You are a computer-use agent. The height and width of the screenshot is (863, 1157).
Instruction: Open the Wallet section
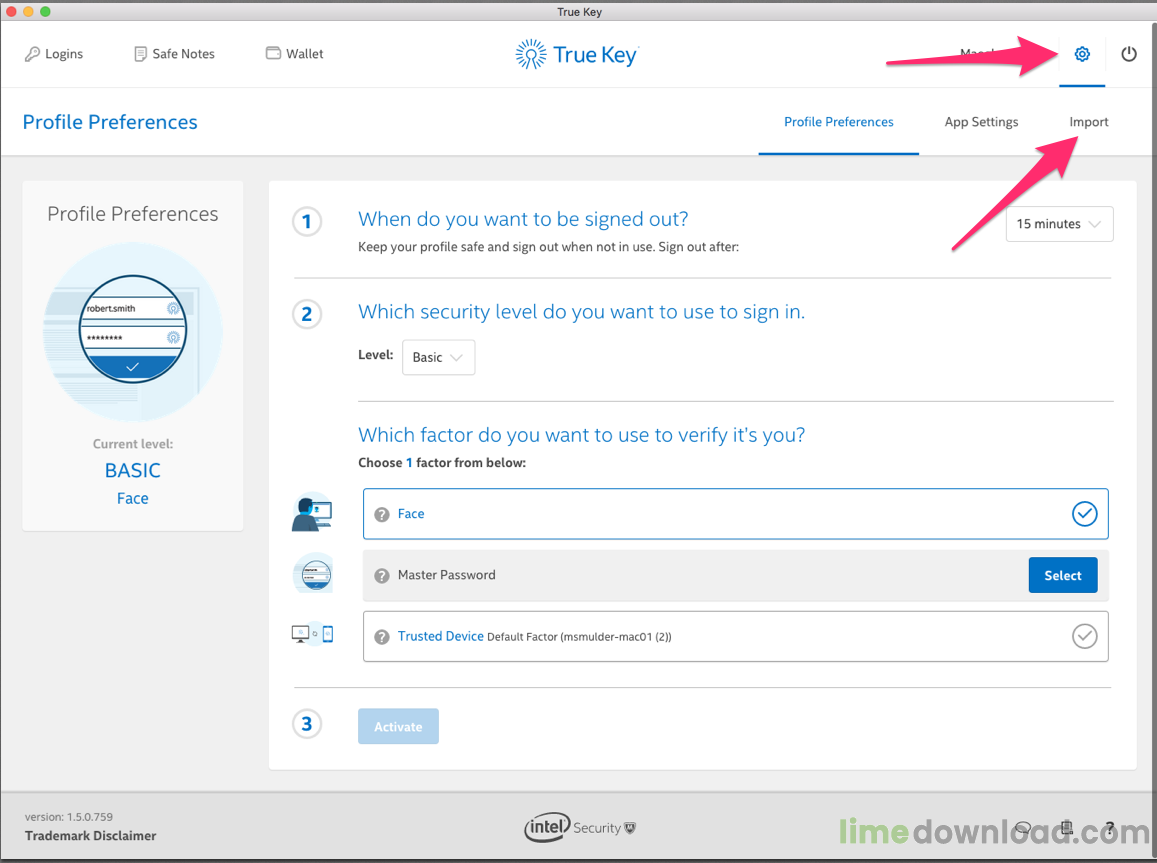pyautogui.click(x=294, y=54)
